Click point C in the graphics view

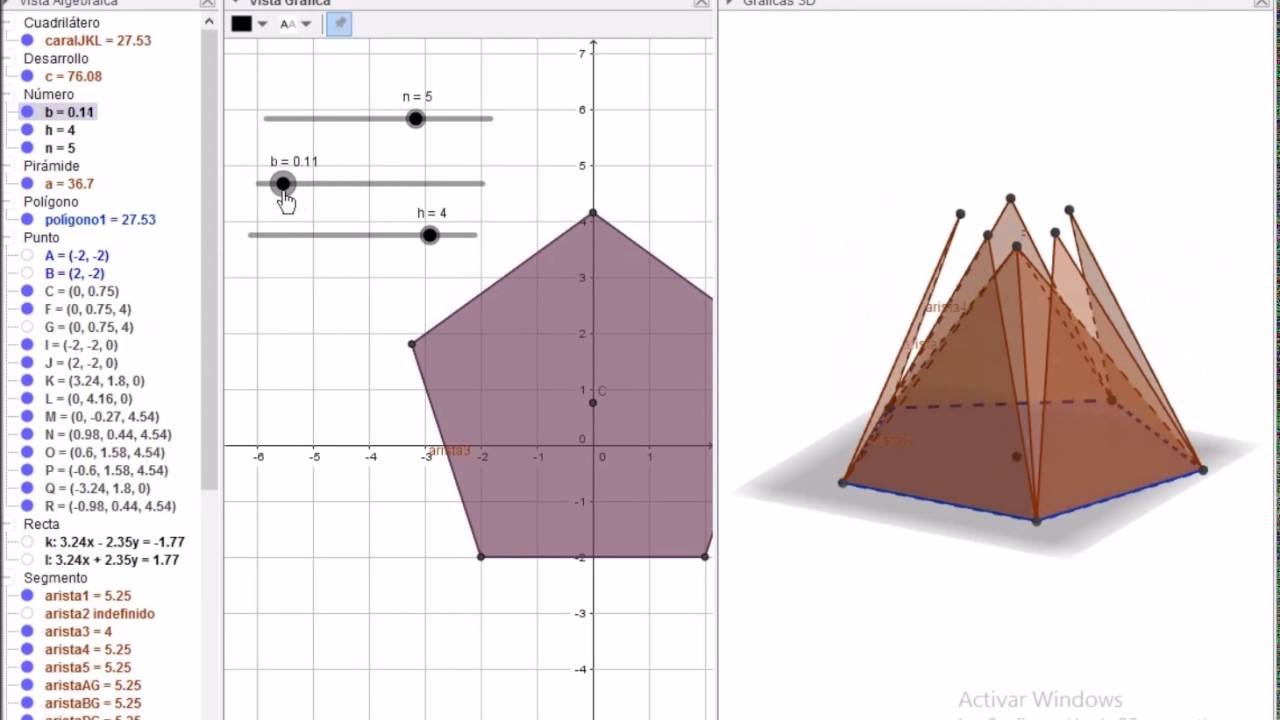(x=593, y=403)
